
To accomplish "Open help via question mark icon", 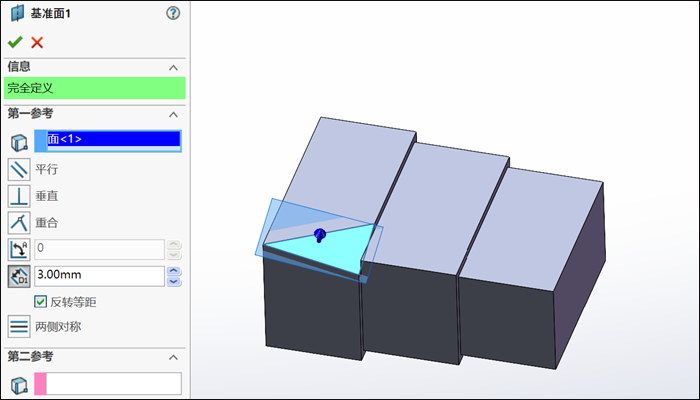I will coord(173,13).
